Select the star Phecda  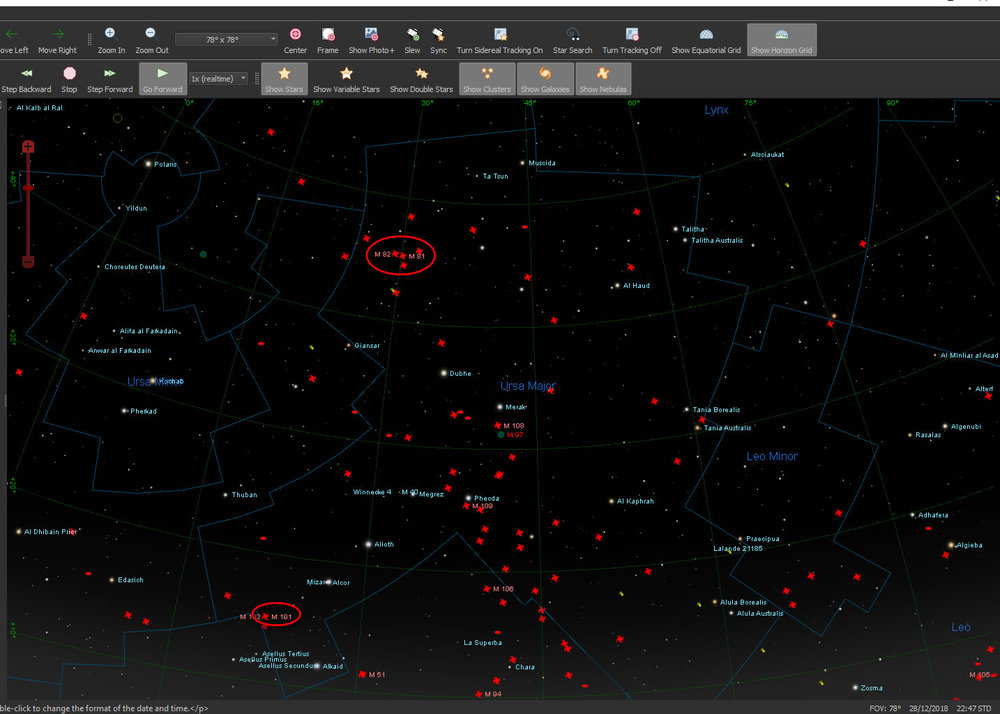coord(468,498)
